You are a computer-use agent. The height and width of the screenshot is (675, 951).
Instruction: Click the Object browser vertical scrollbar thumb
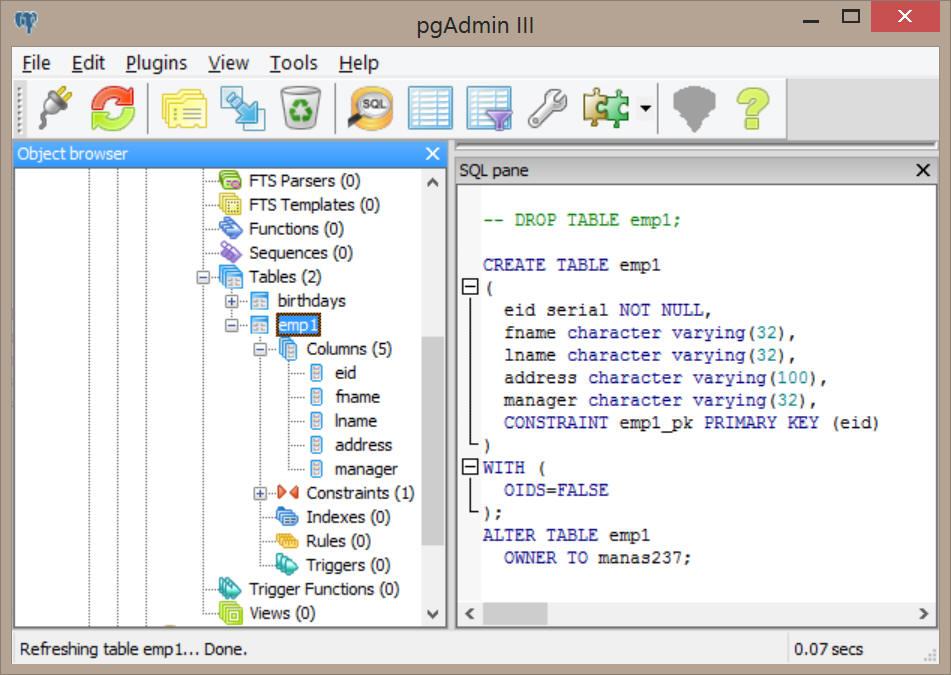coord(432,441)
